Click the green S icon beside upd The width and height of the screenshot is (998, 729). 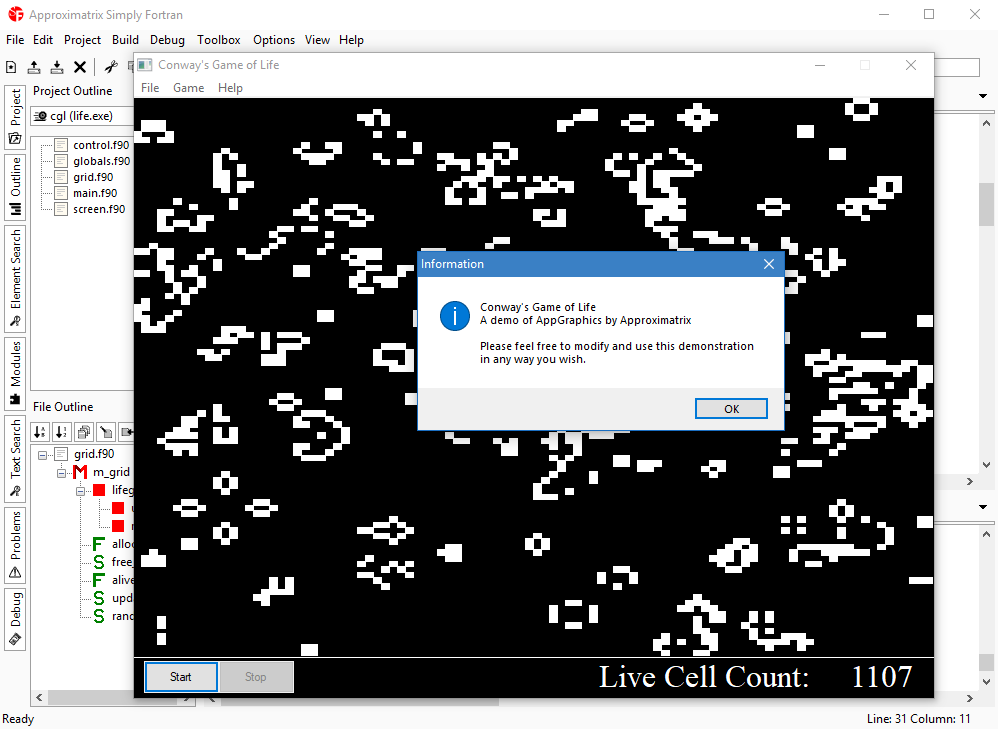[99, 598]
